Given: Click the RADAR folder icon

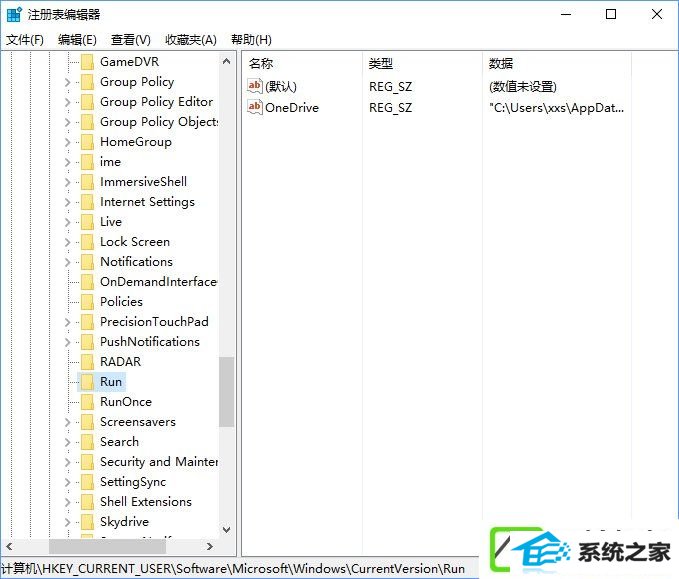Looking at the screenshot, I should click(87, 362).
